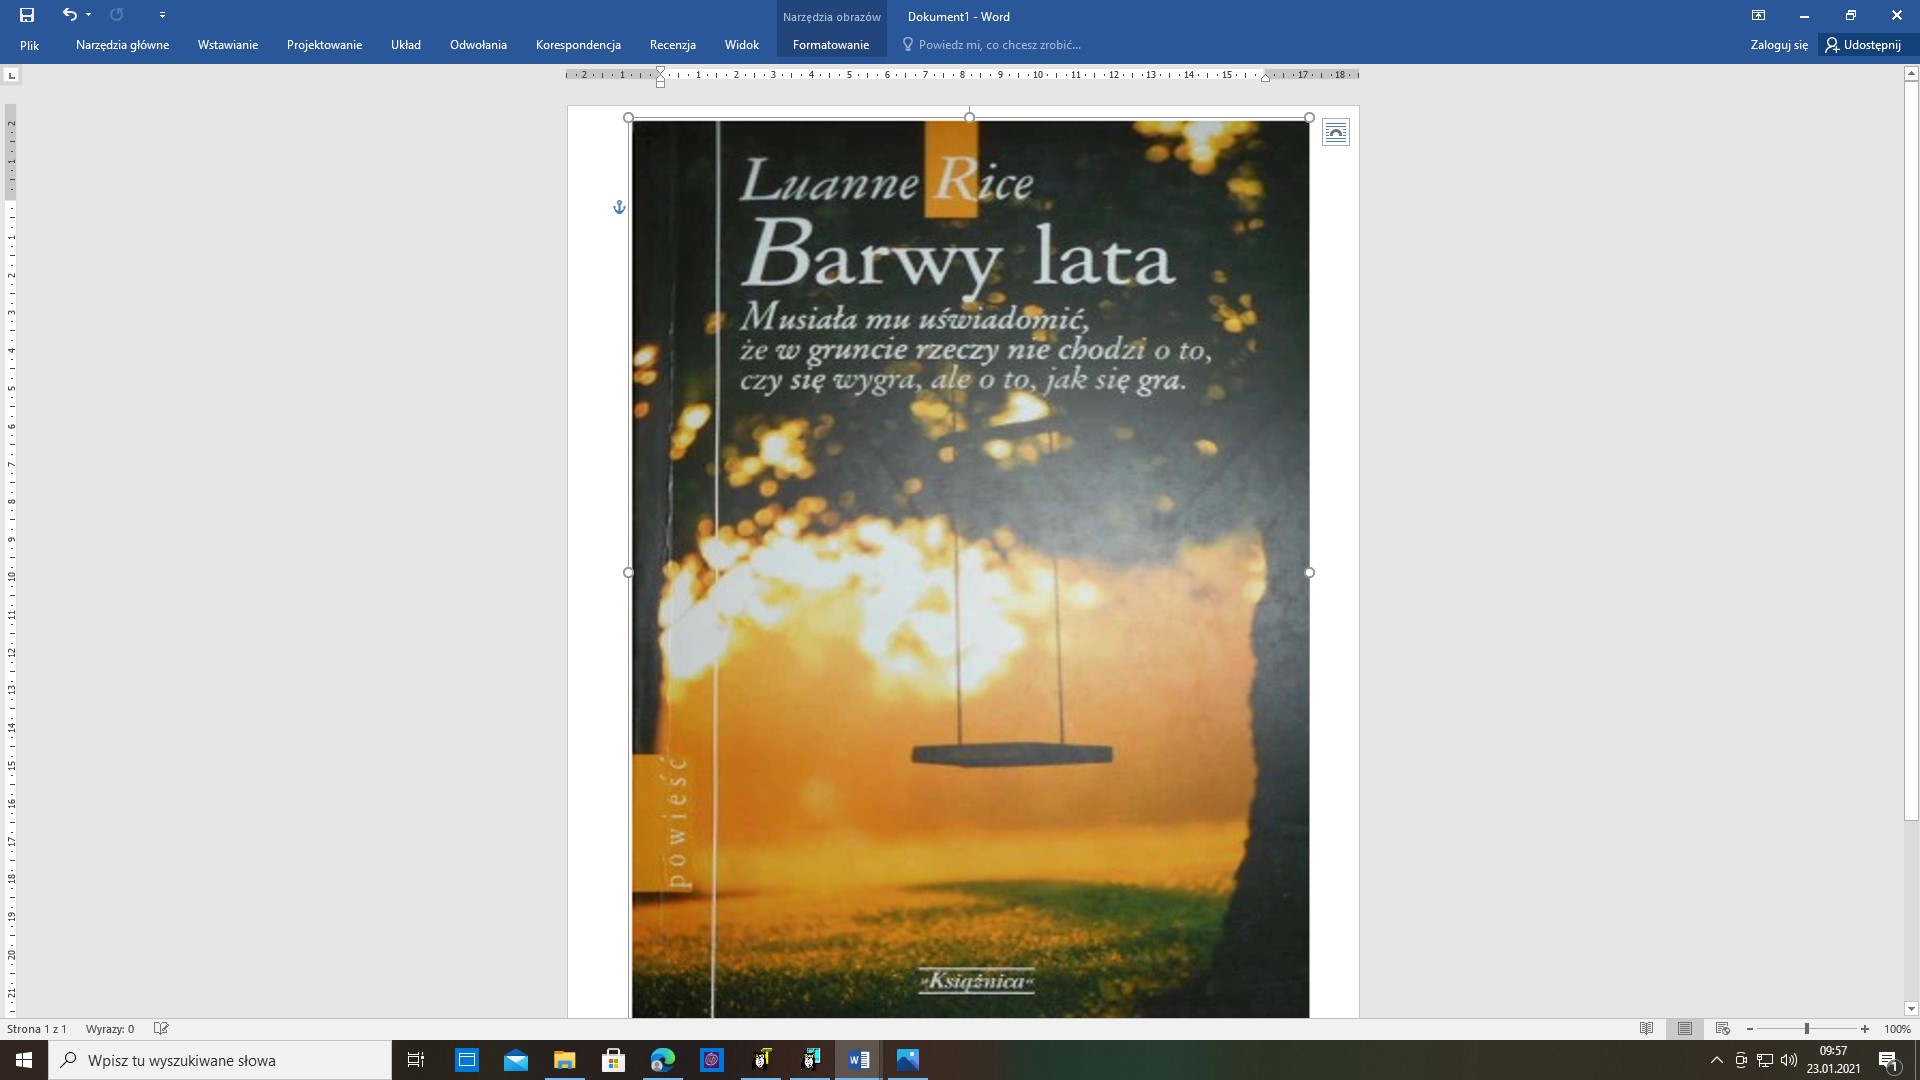Click the zoom slider handle
The image size is (1920, 1080).
[1807, 1029]
